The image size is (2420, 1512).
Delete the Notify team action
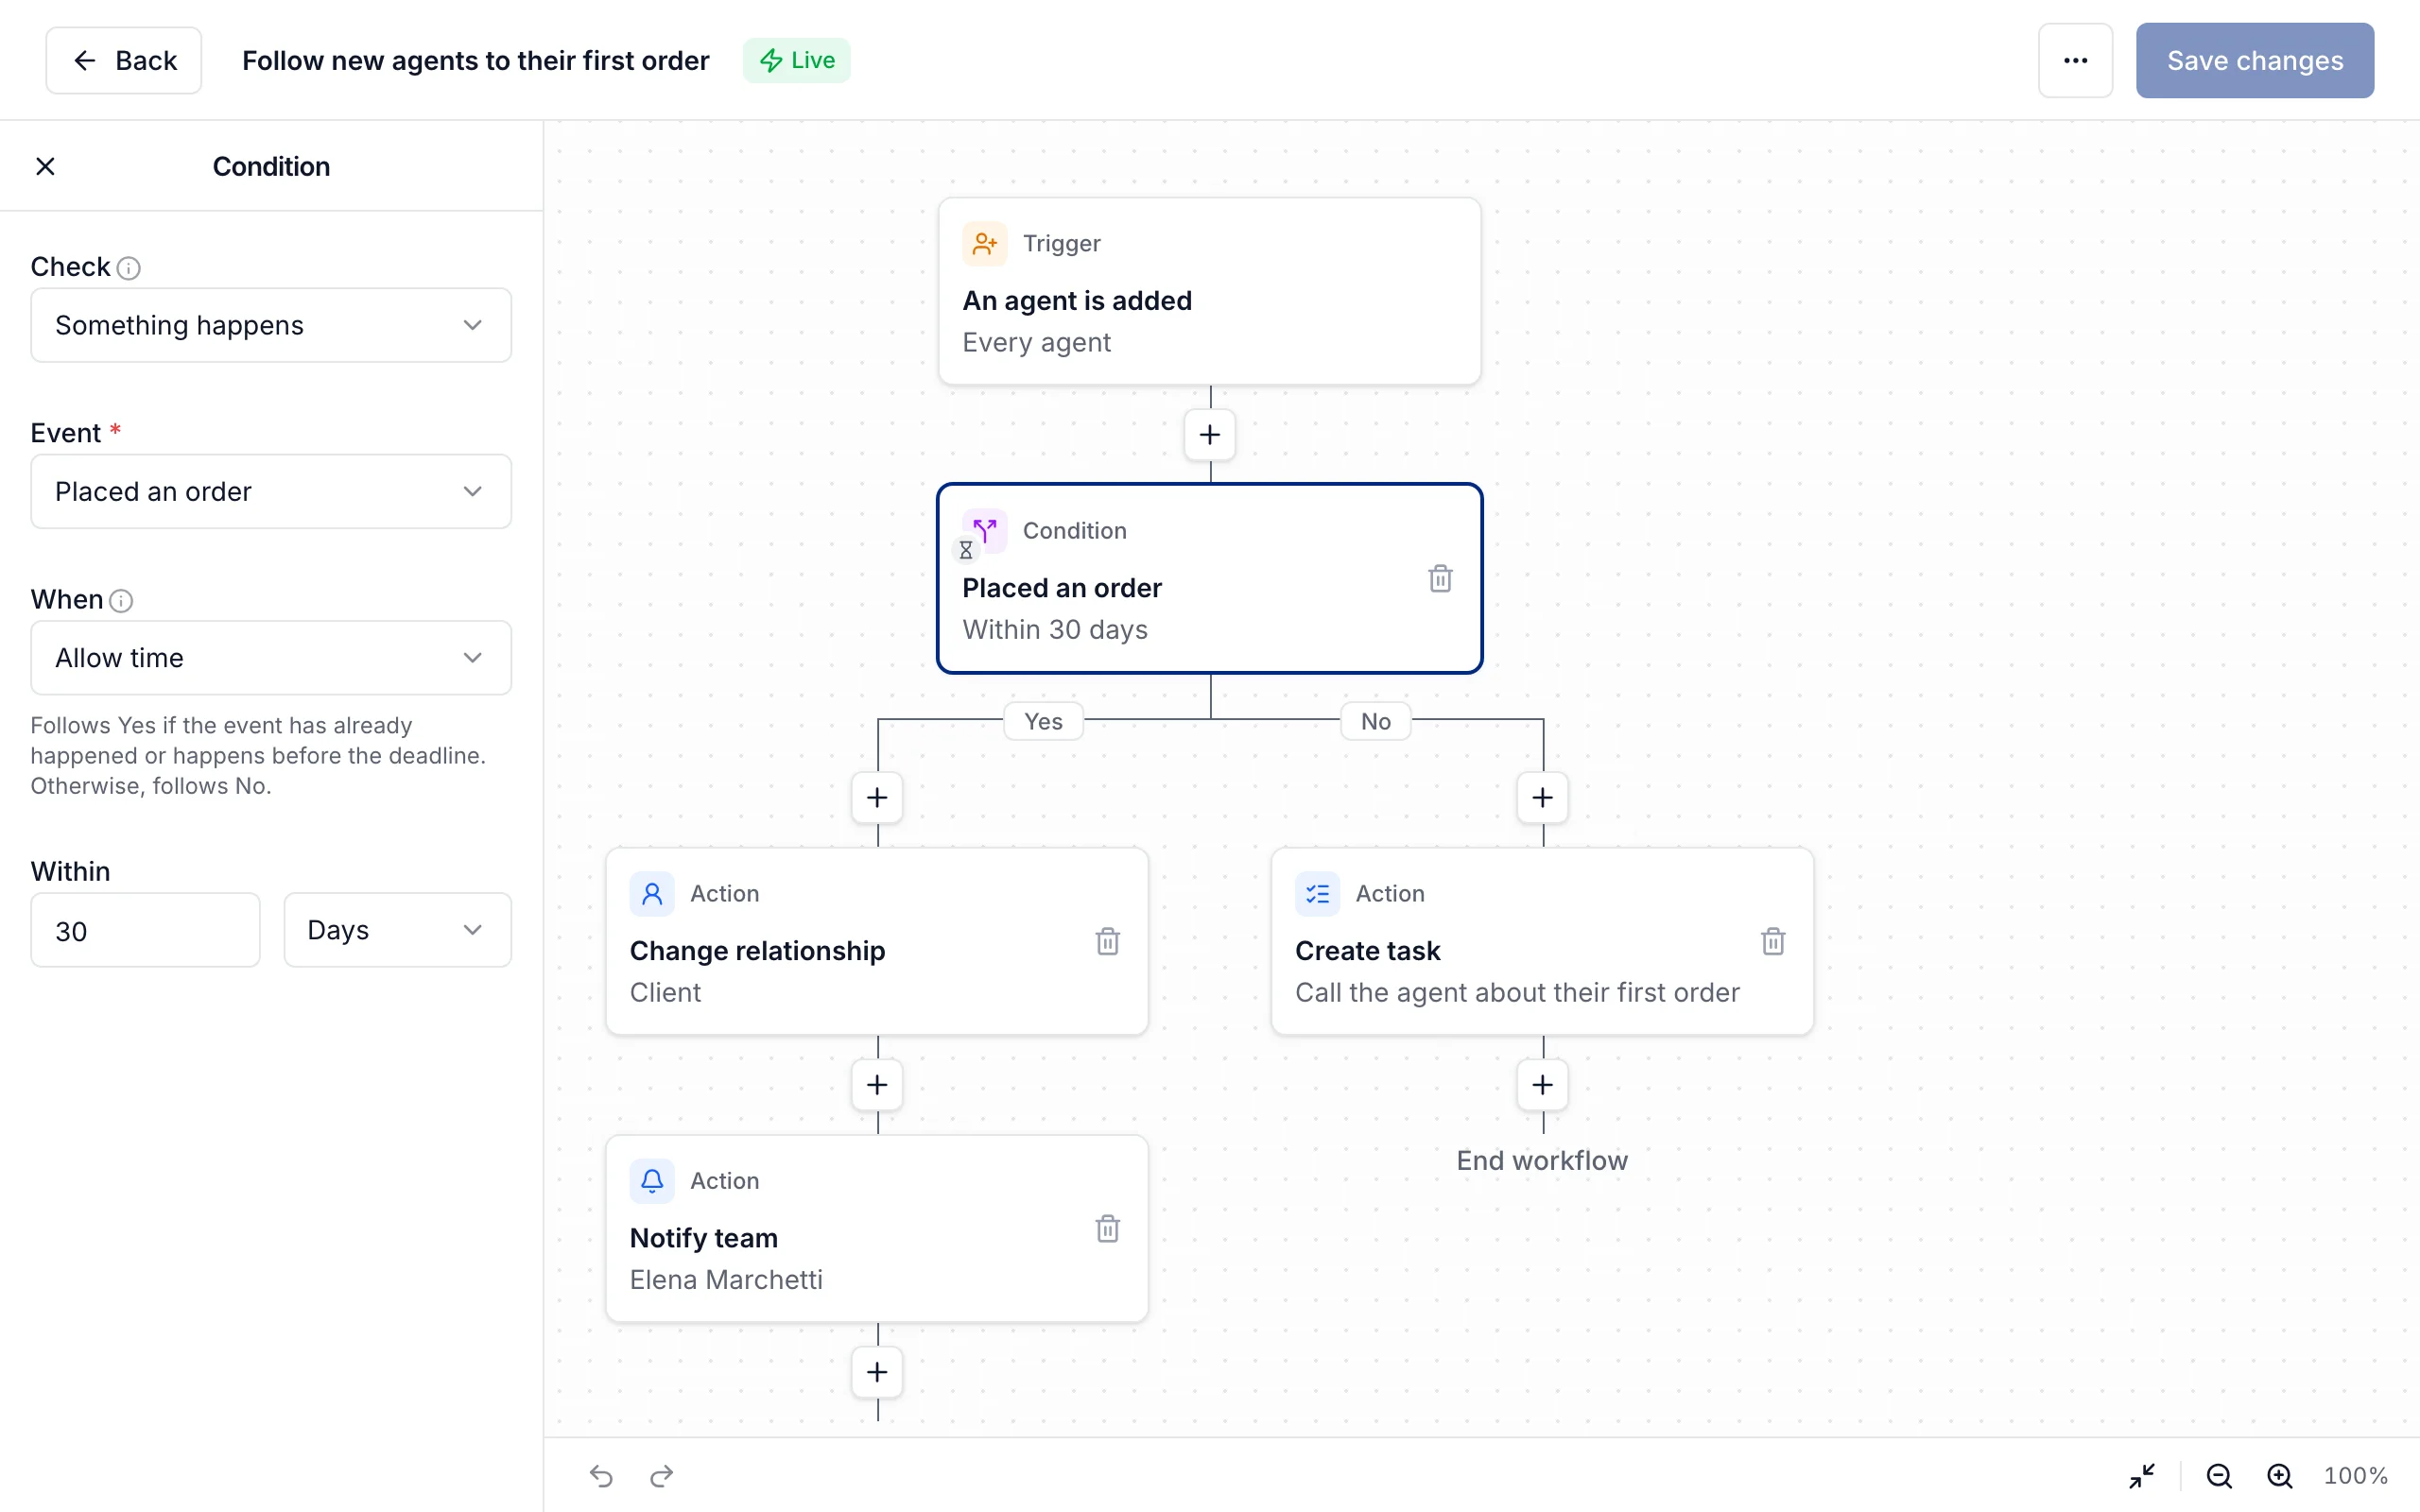(1107, 1228)
